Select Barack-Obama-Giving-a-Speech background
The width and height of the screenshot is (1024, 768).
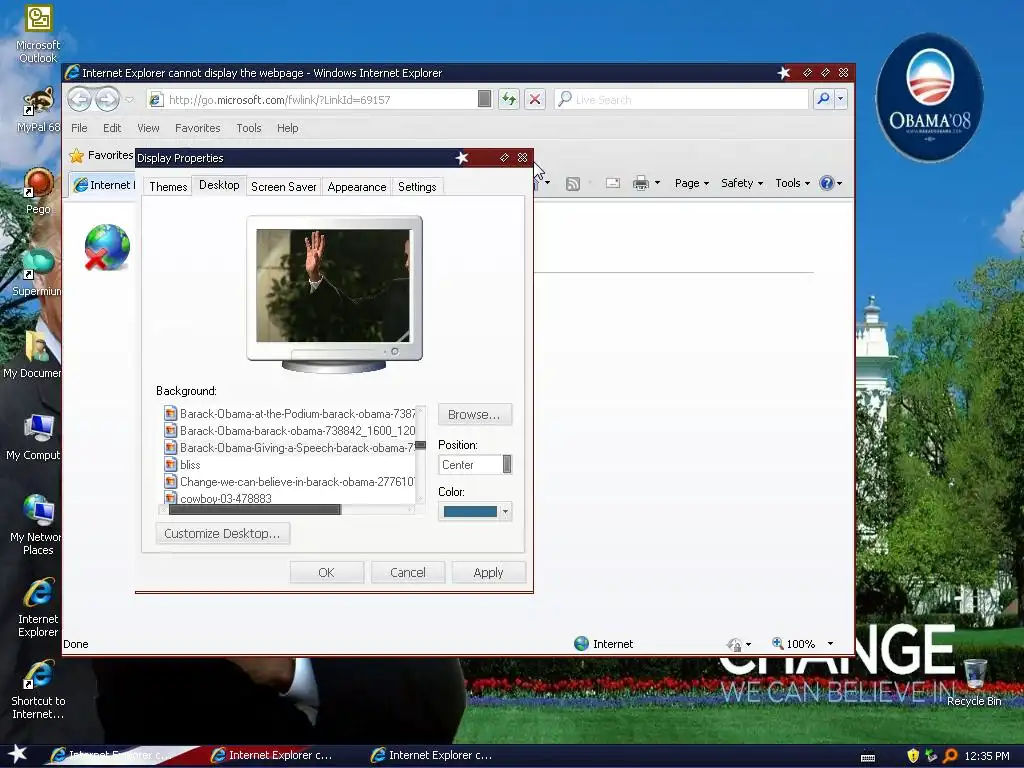click(x=289, y=447)
